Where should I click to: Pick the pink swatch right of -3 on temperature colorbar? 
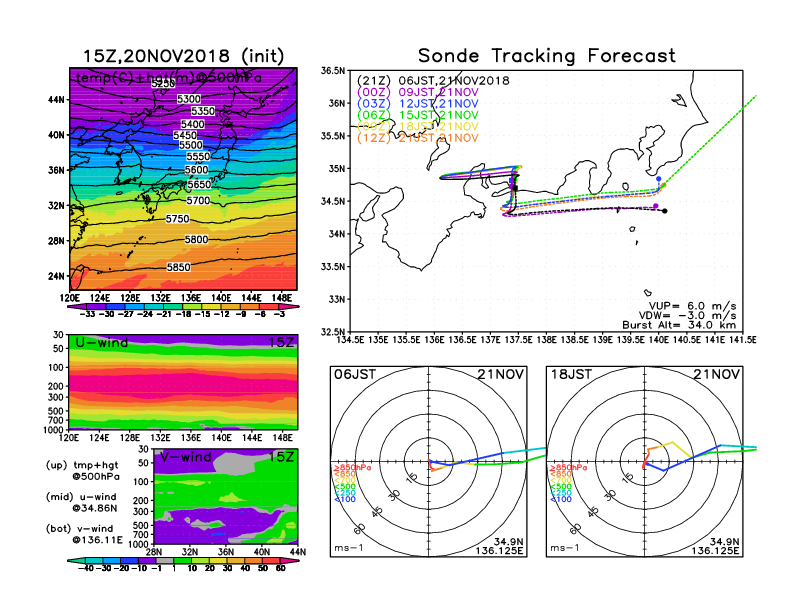[289, 306]
